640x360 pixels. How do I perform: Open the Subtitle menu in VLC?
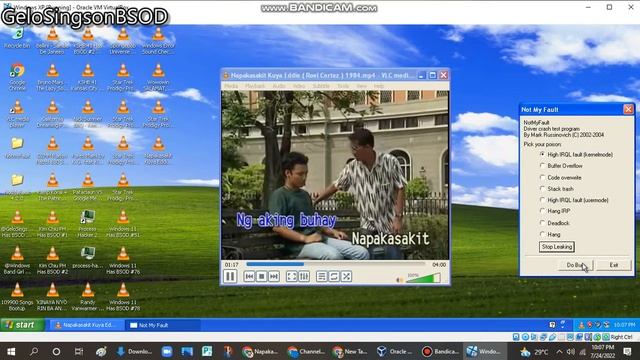coord(321,86)
